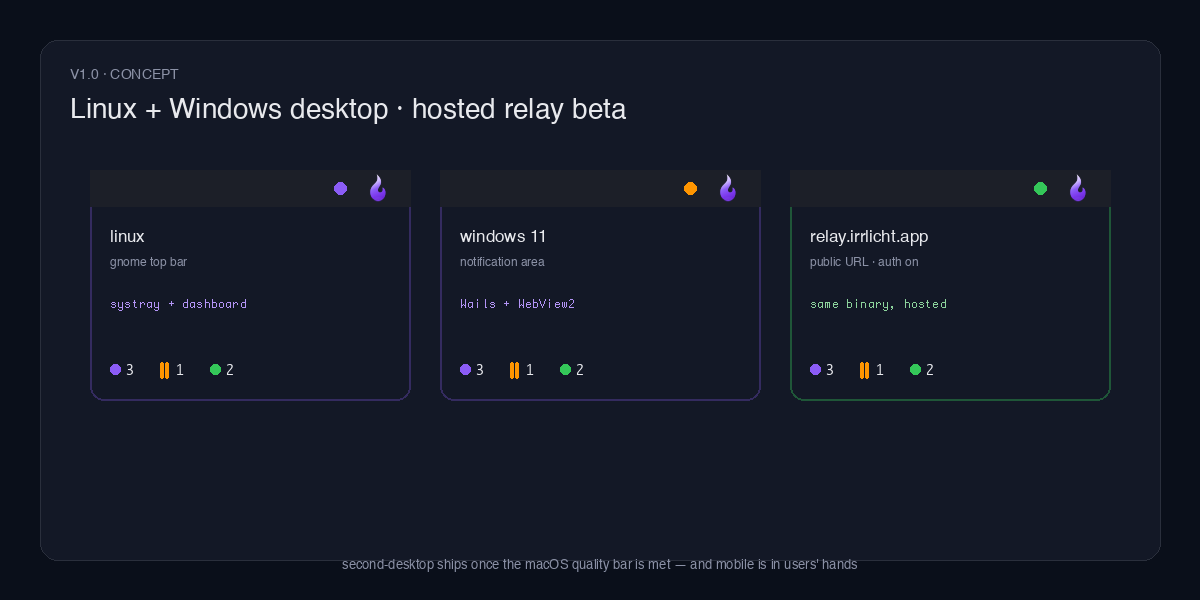Click purple dot count 3 in windows 11 card
The width and height of the screenshot is (1200, 600).
pos(472,370)
